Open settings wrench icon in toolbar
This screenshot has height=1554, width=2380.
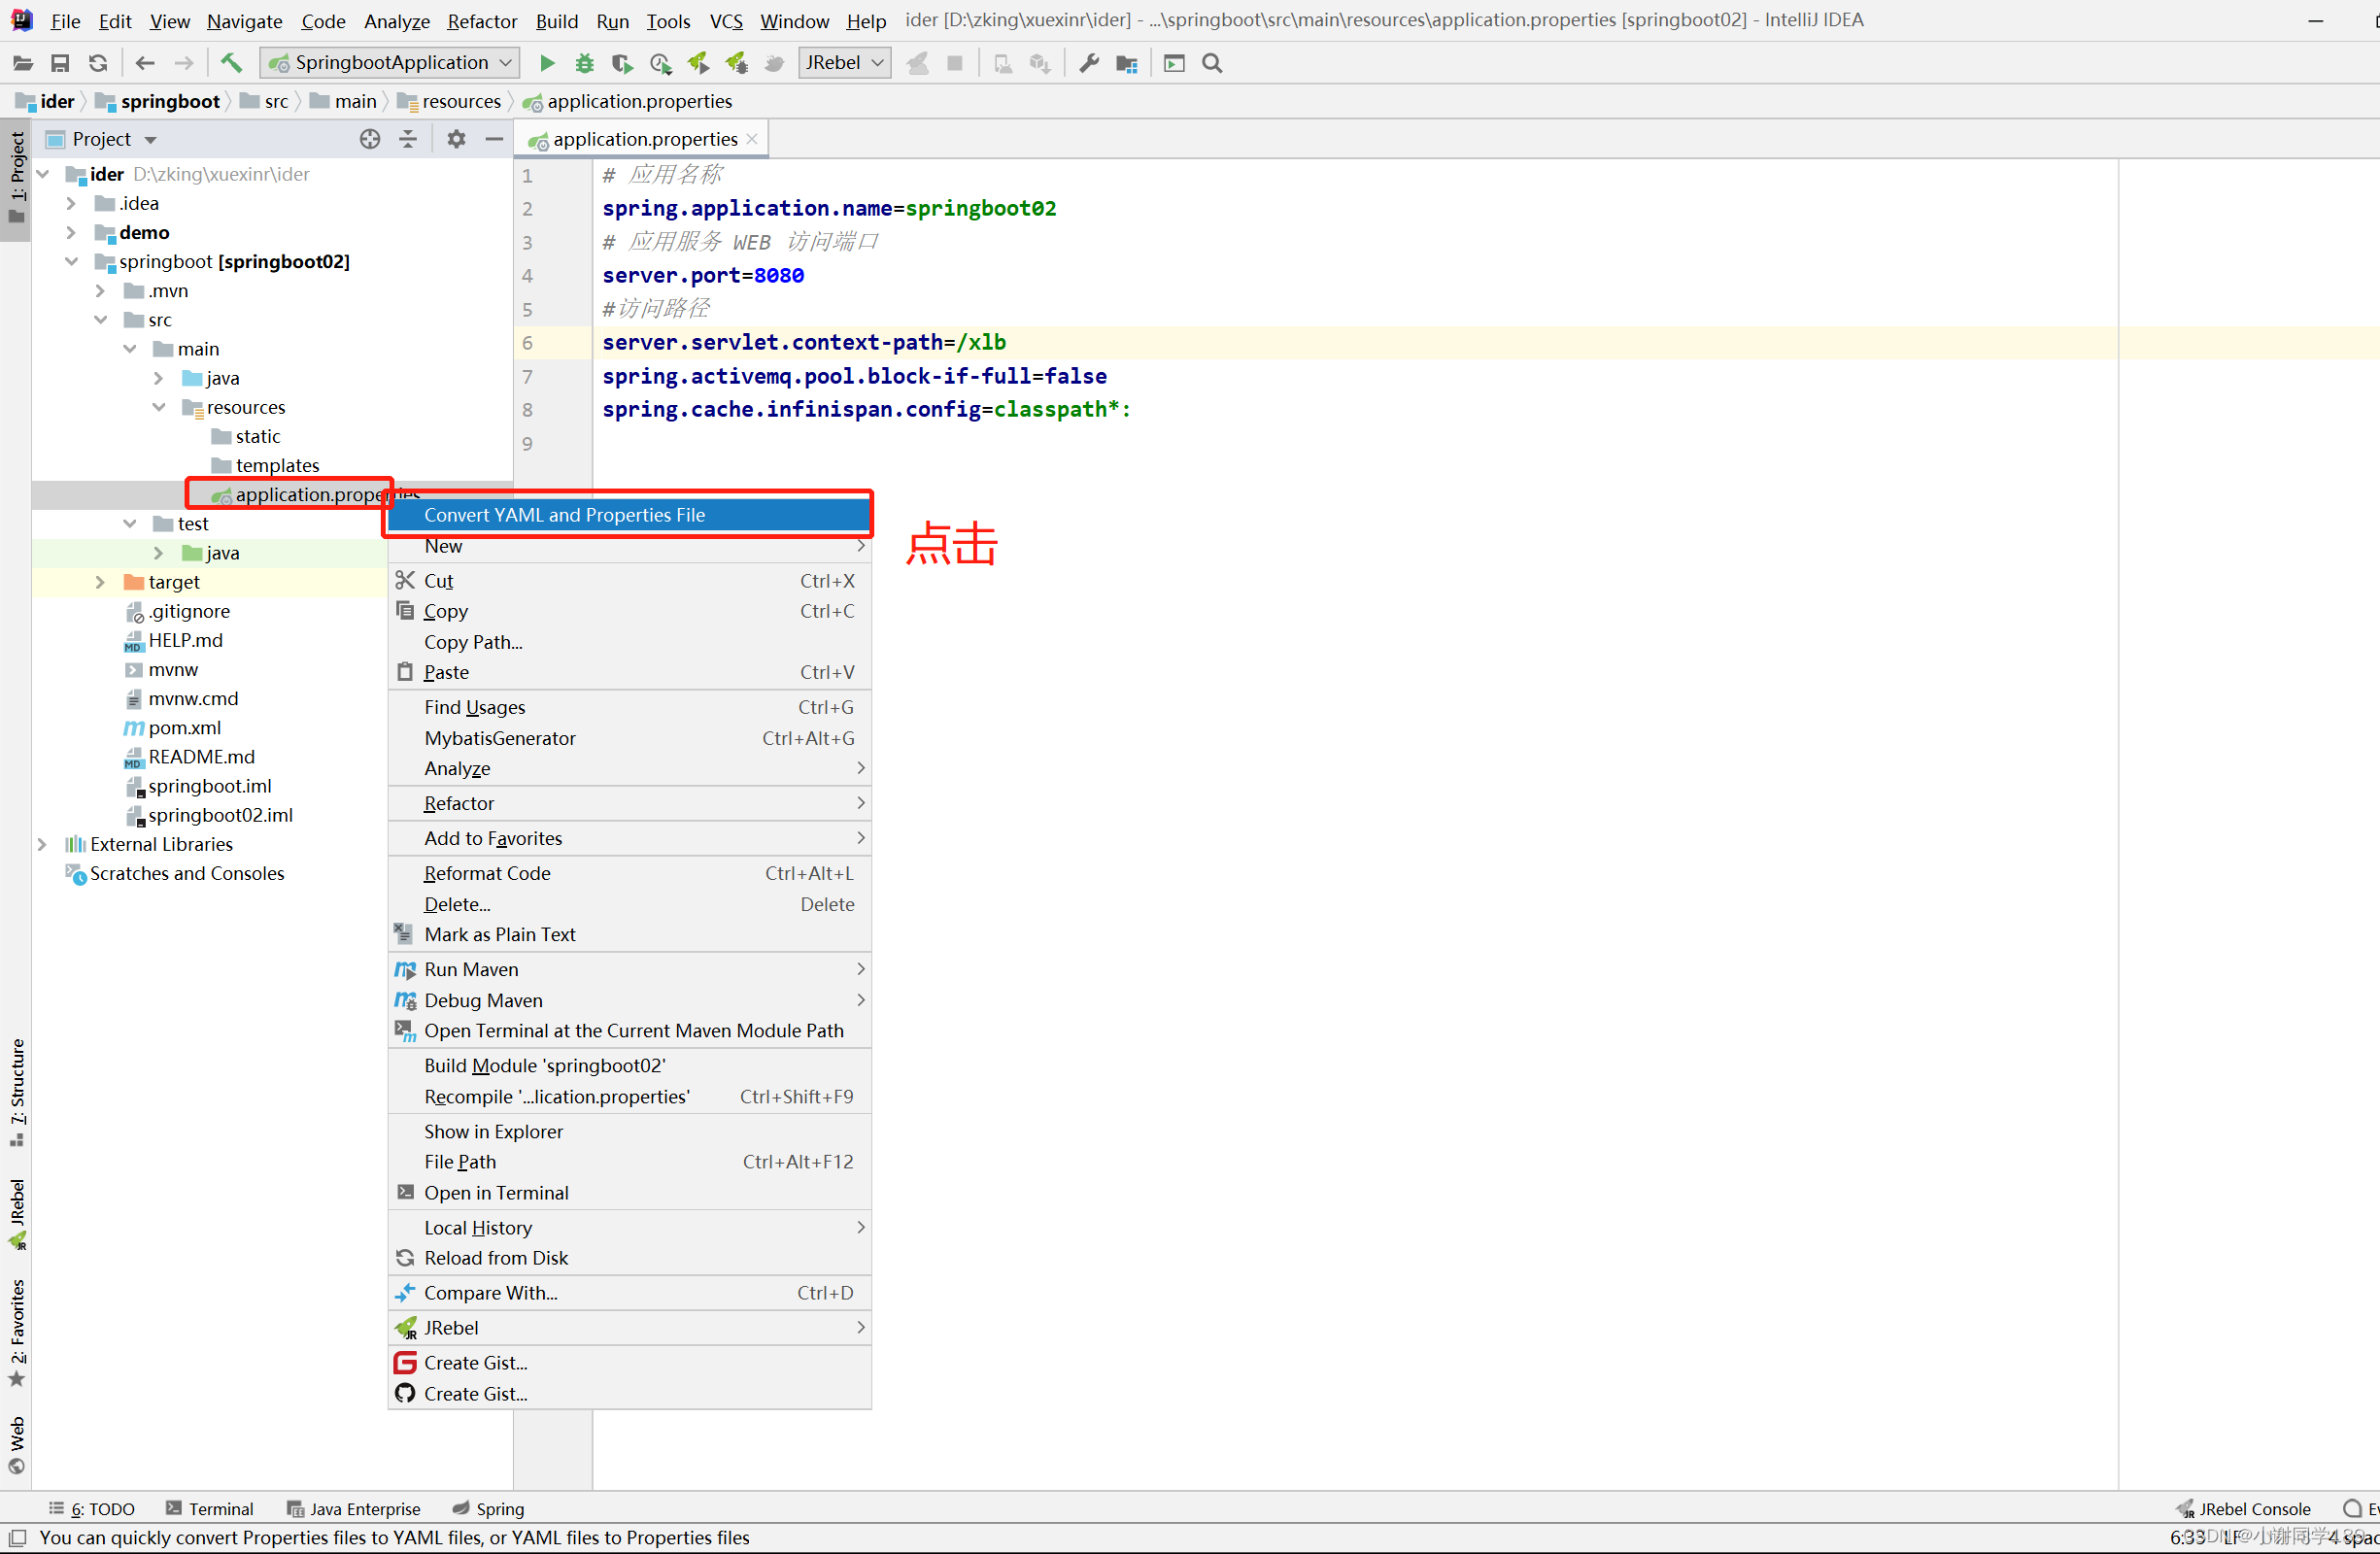point(1089,63)
